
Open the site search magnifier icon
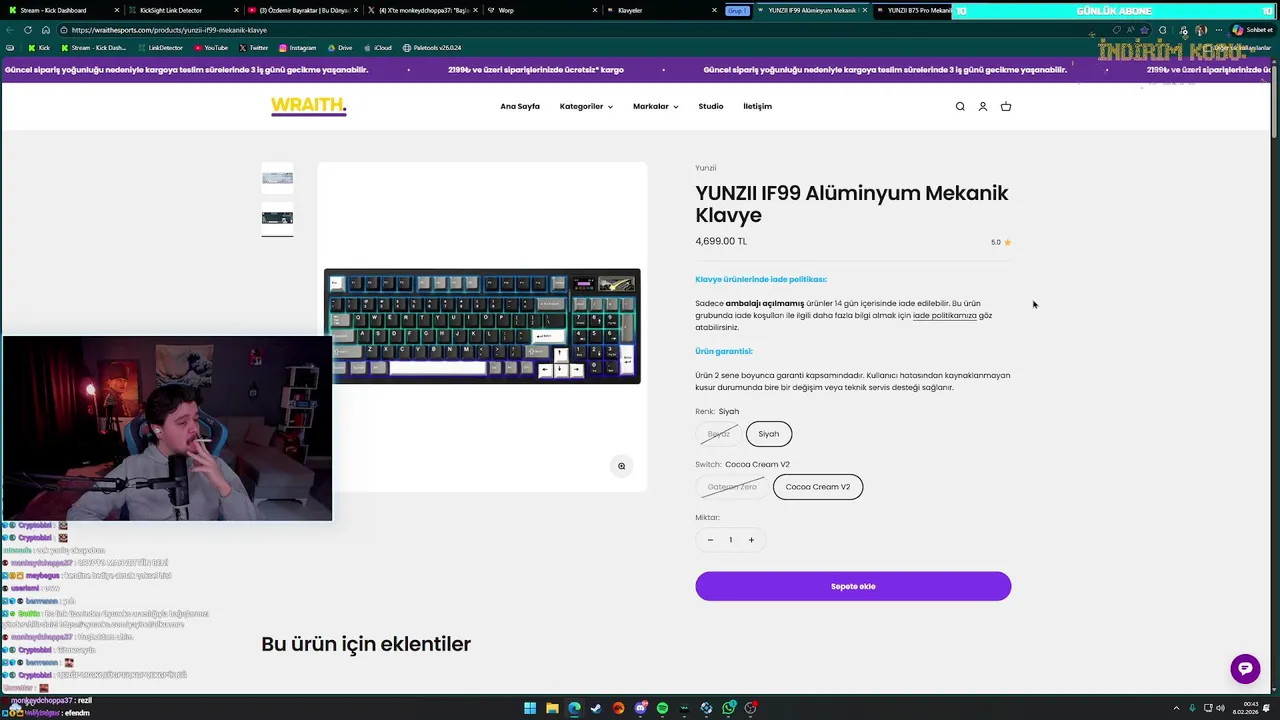point(960,107)
